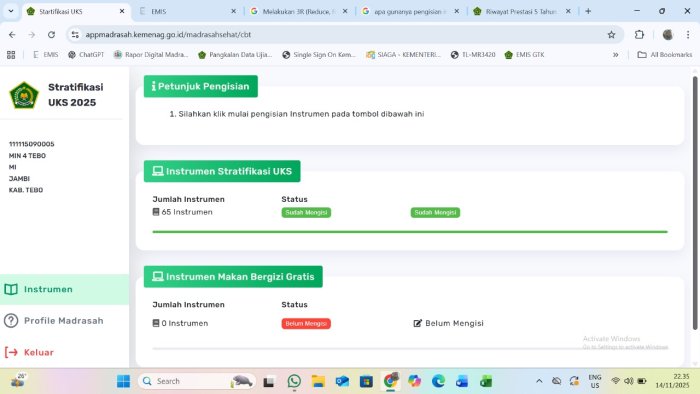Click the red Belum Mengisi status badge
Viewport: 700px width, 394px height.
[x=306, y=323]
